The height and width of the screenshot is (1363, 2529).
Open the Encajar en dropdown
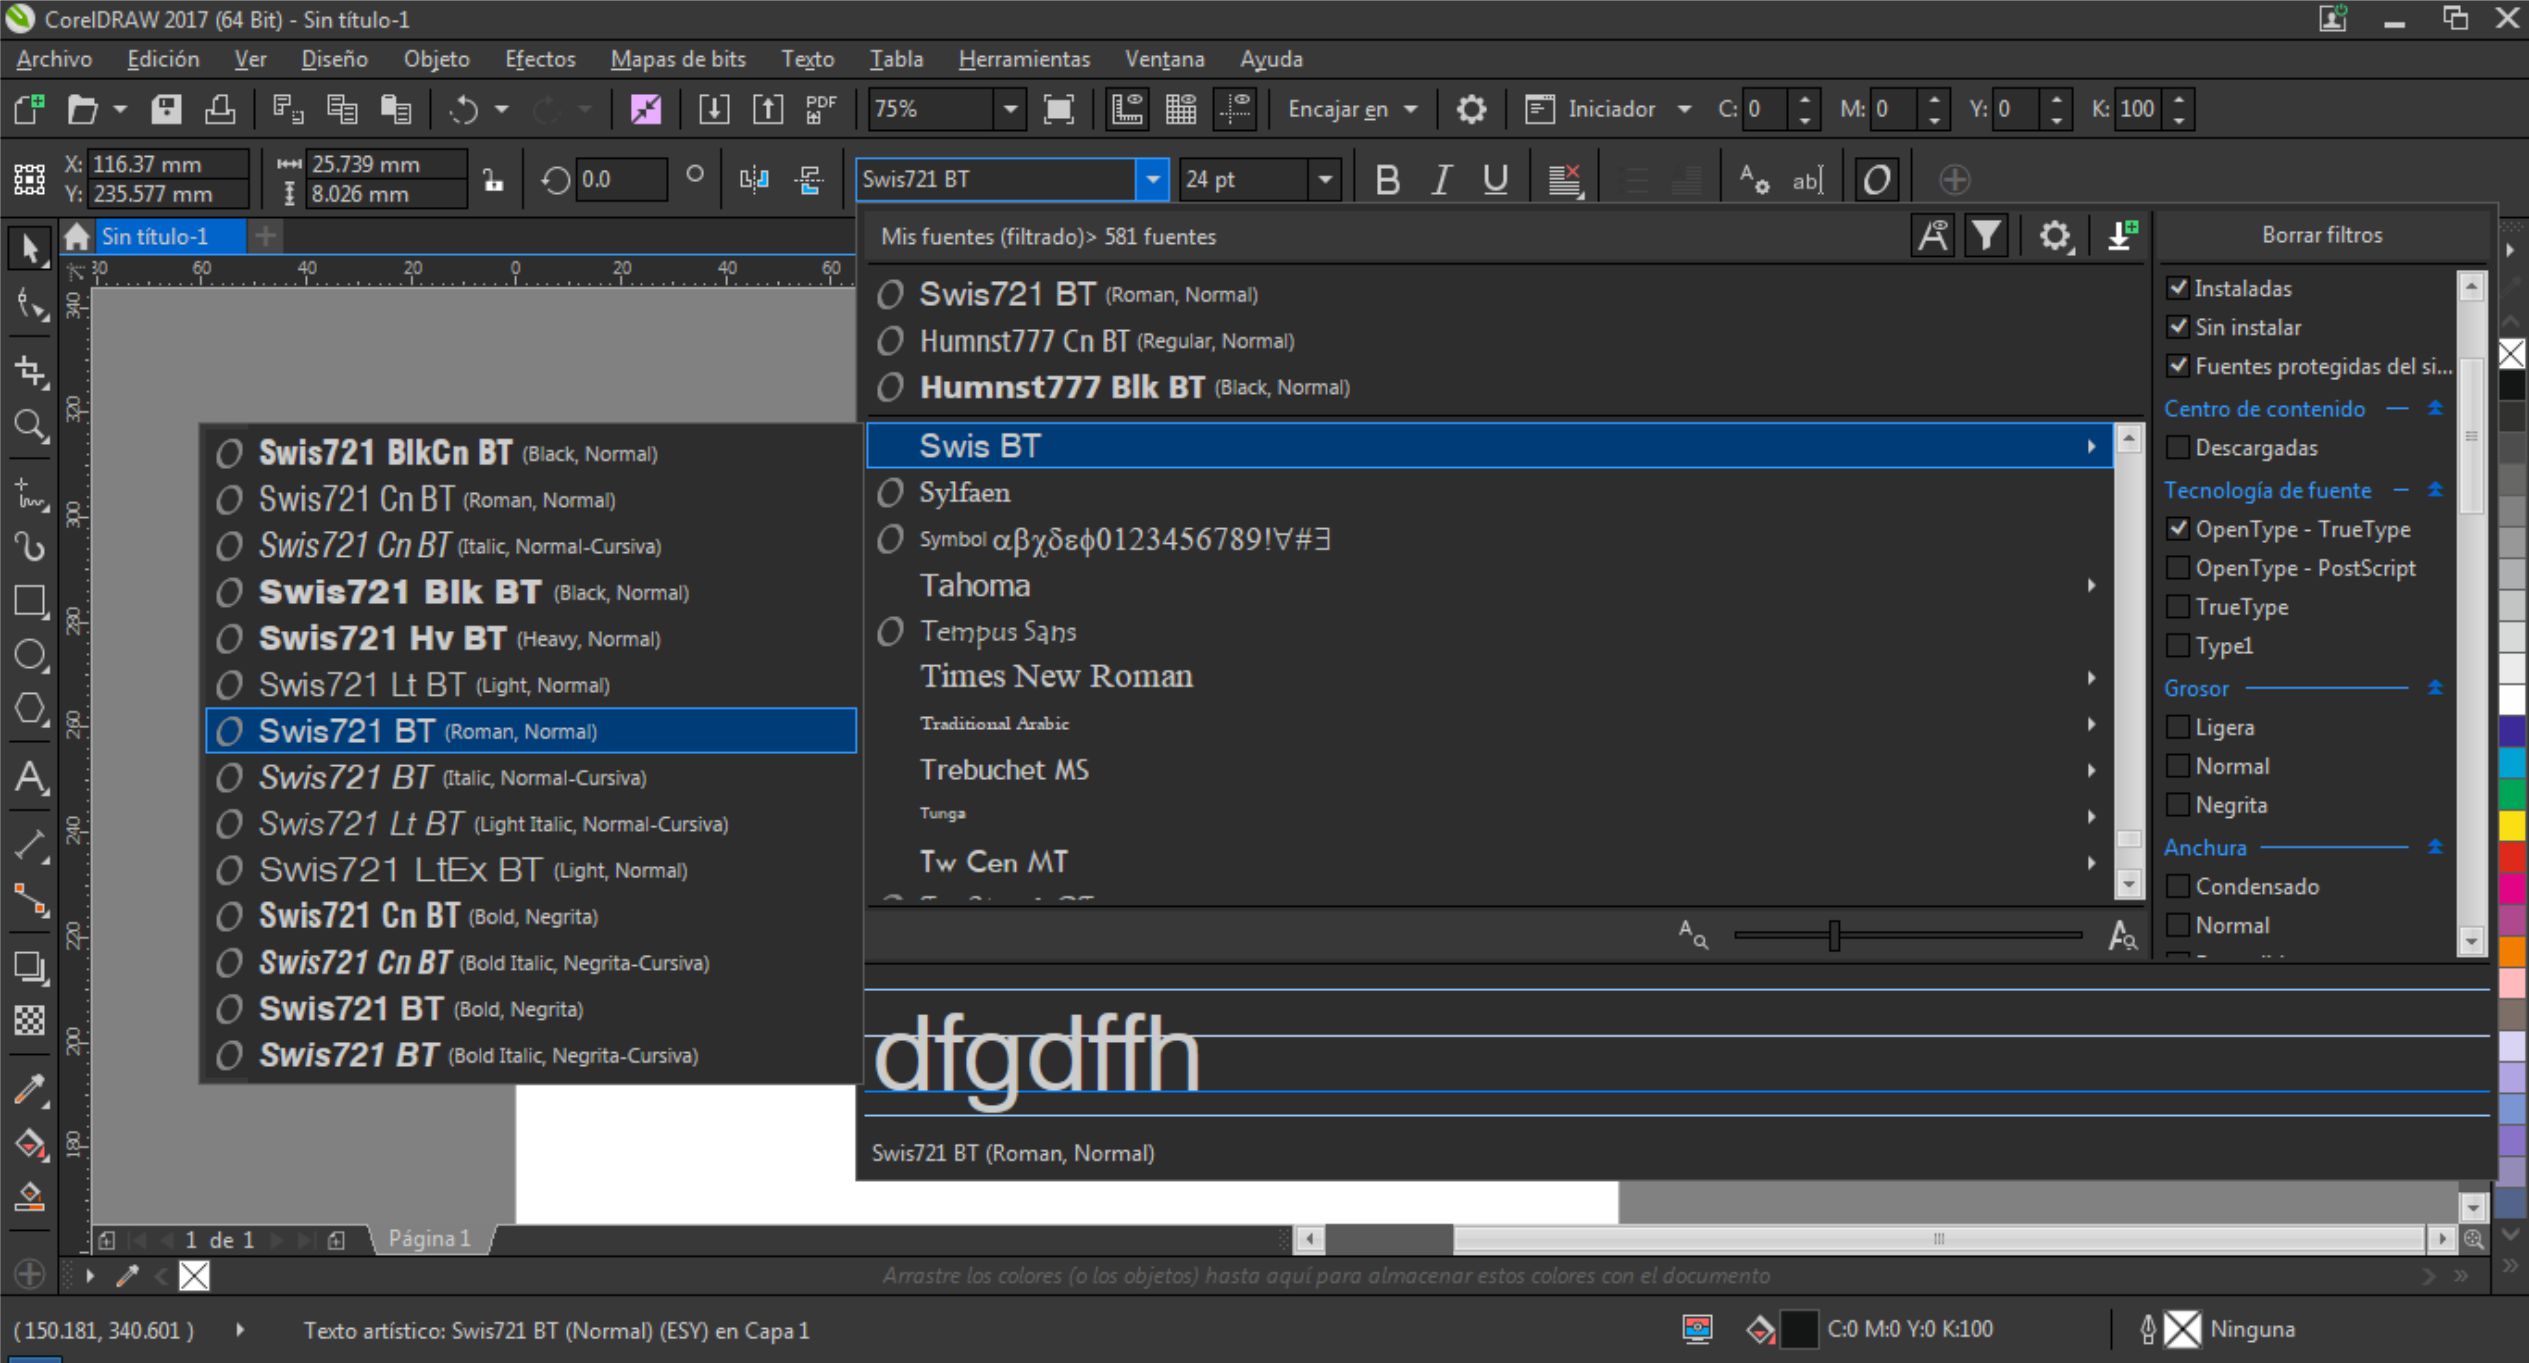tap(1352, 109)
